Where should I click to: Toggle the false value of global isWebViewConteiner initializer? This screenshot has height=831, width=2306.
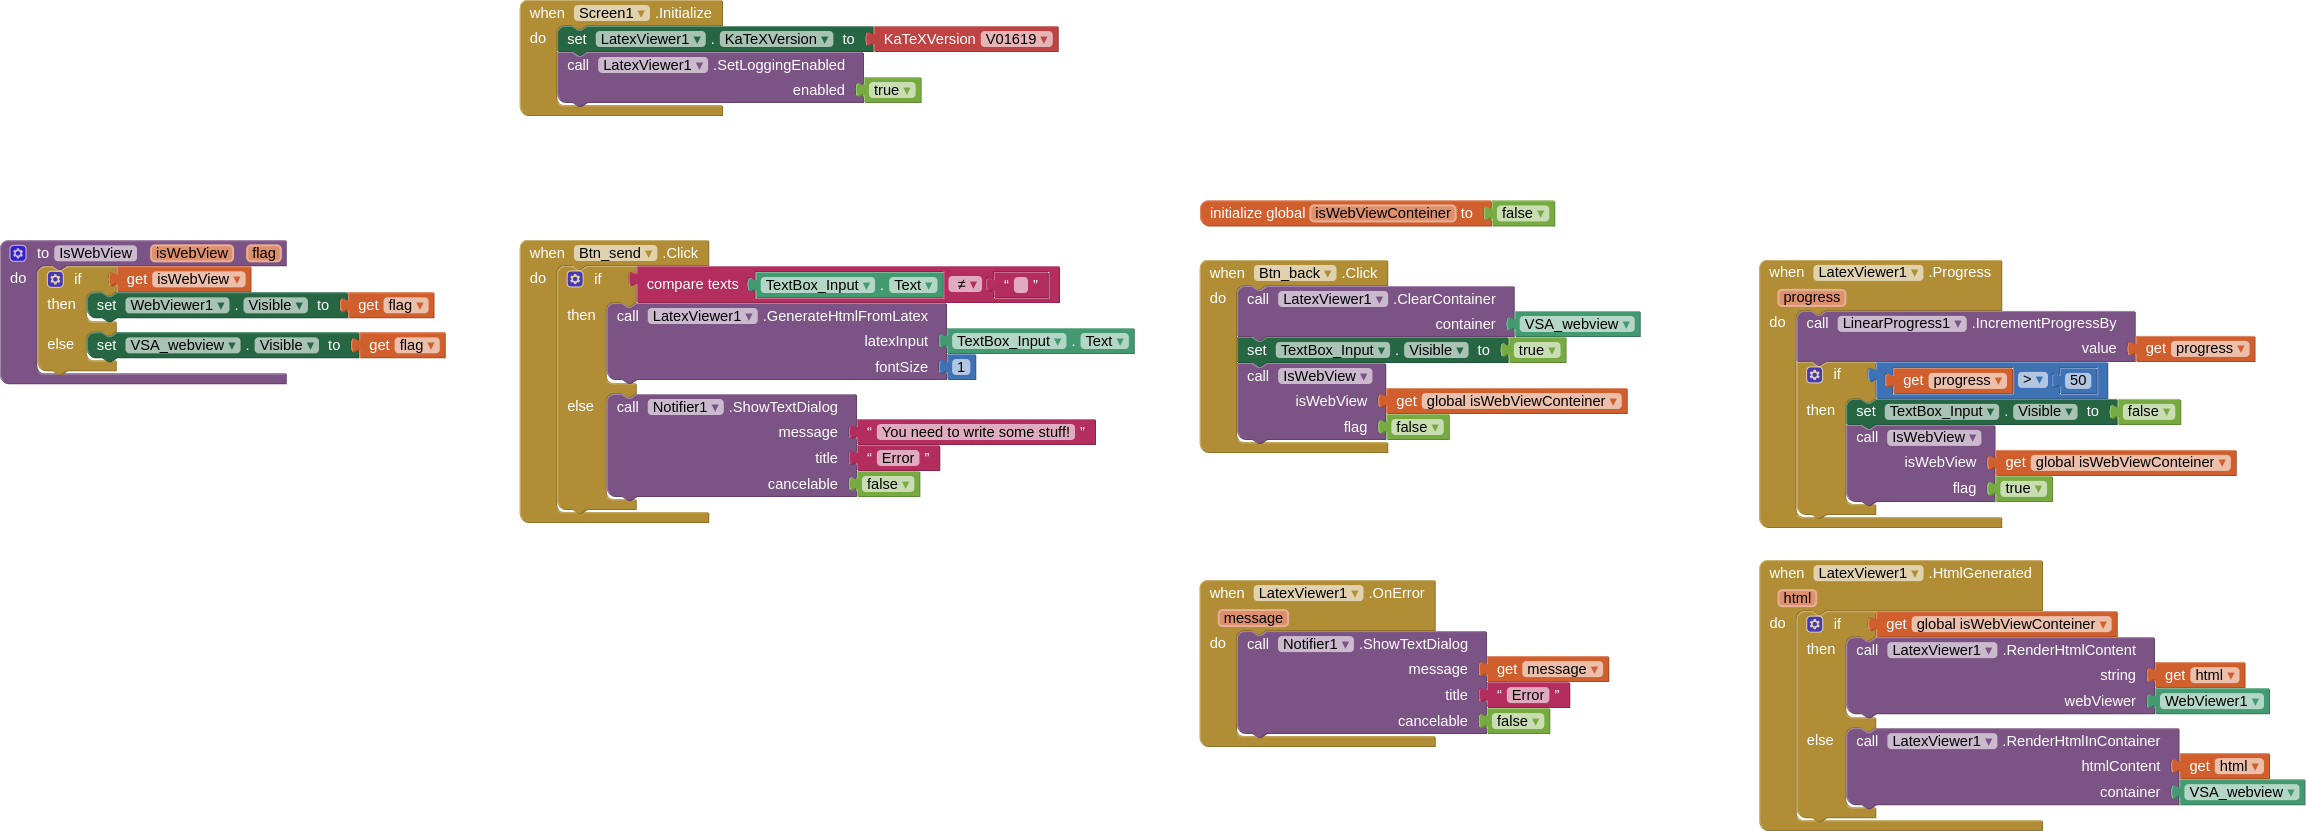tap(1524, 213)
